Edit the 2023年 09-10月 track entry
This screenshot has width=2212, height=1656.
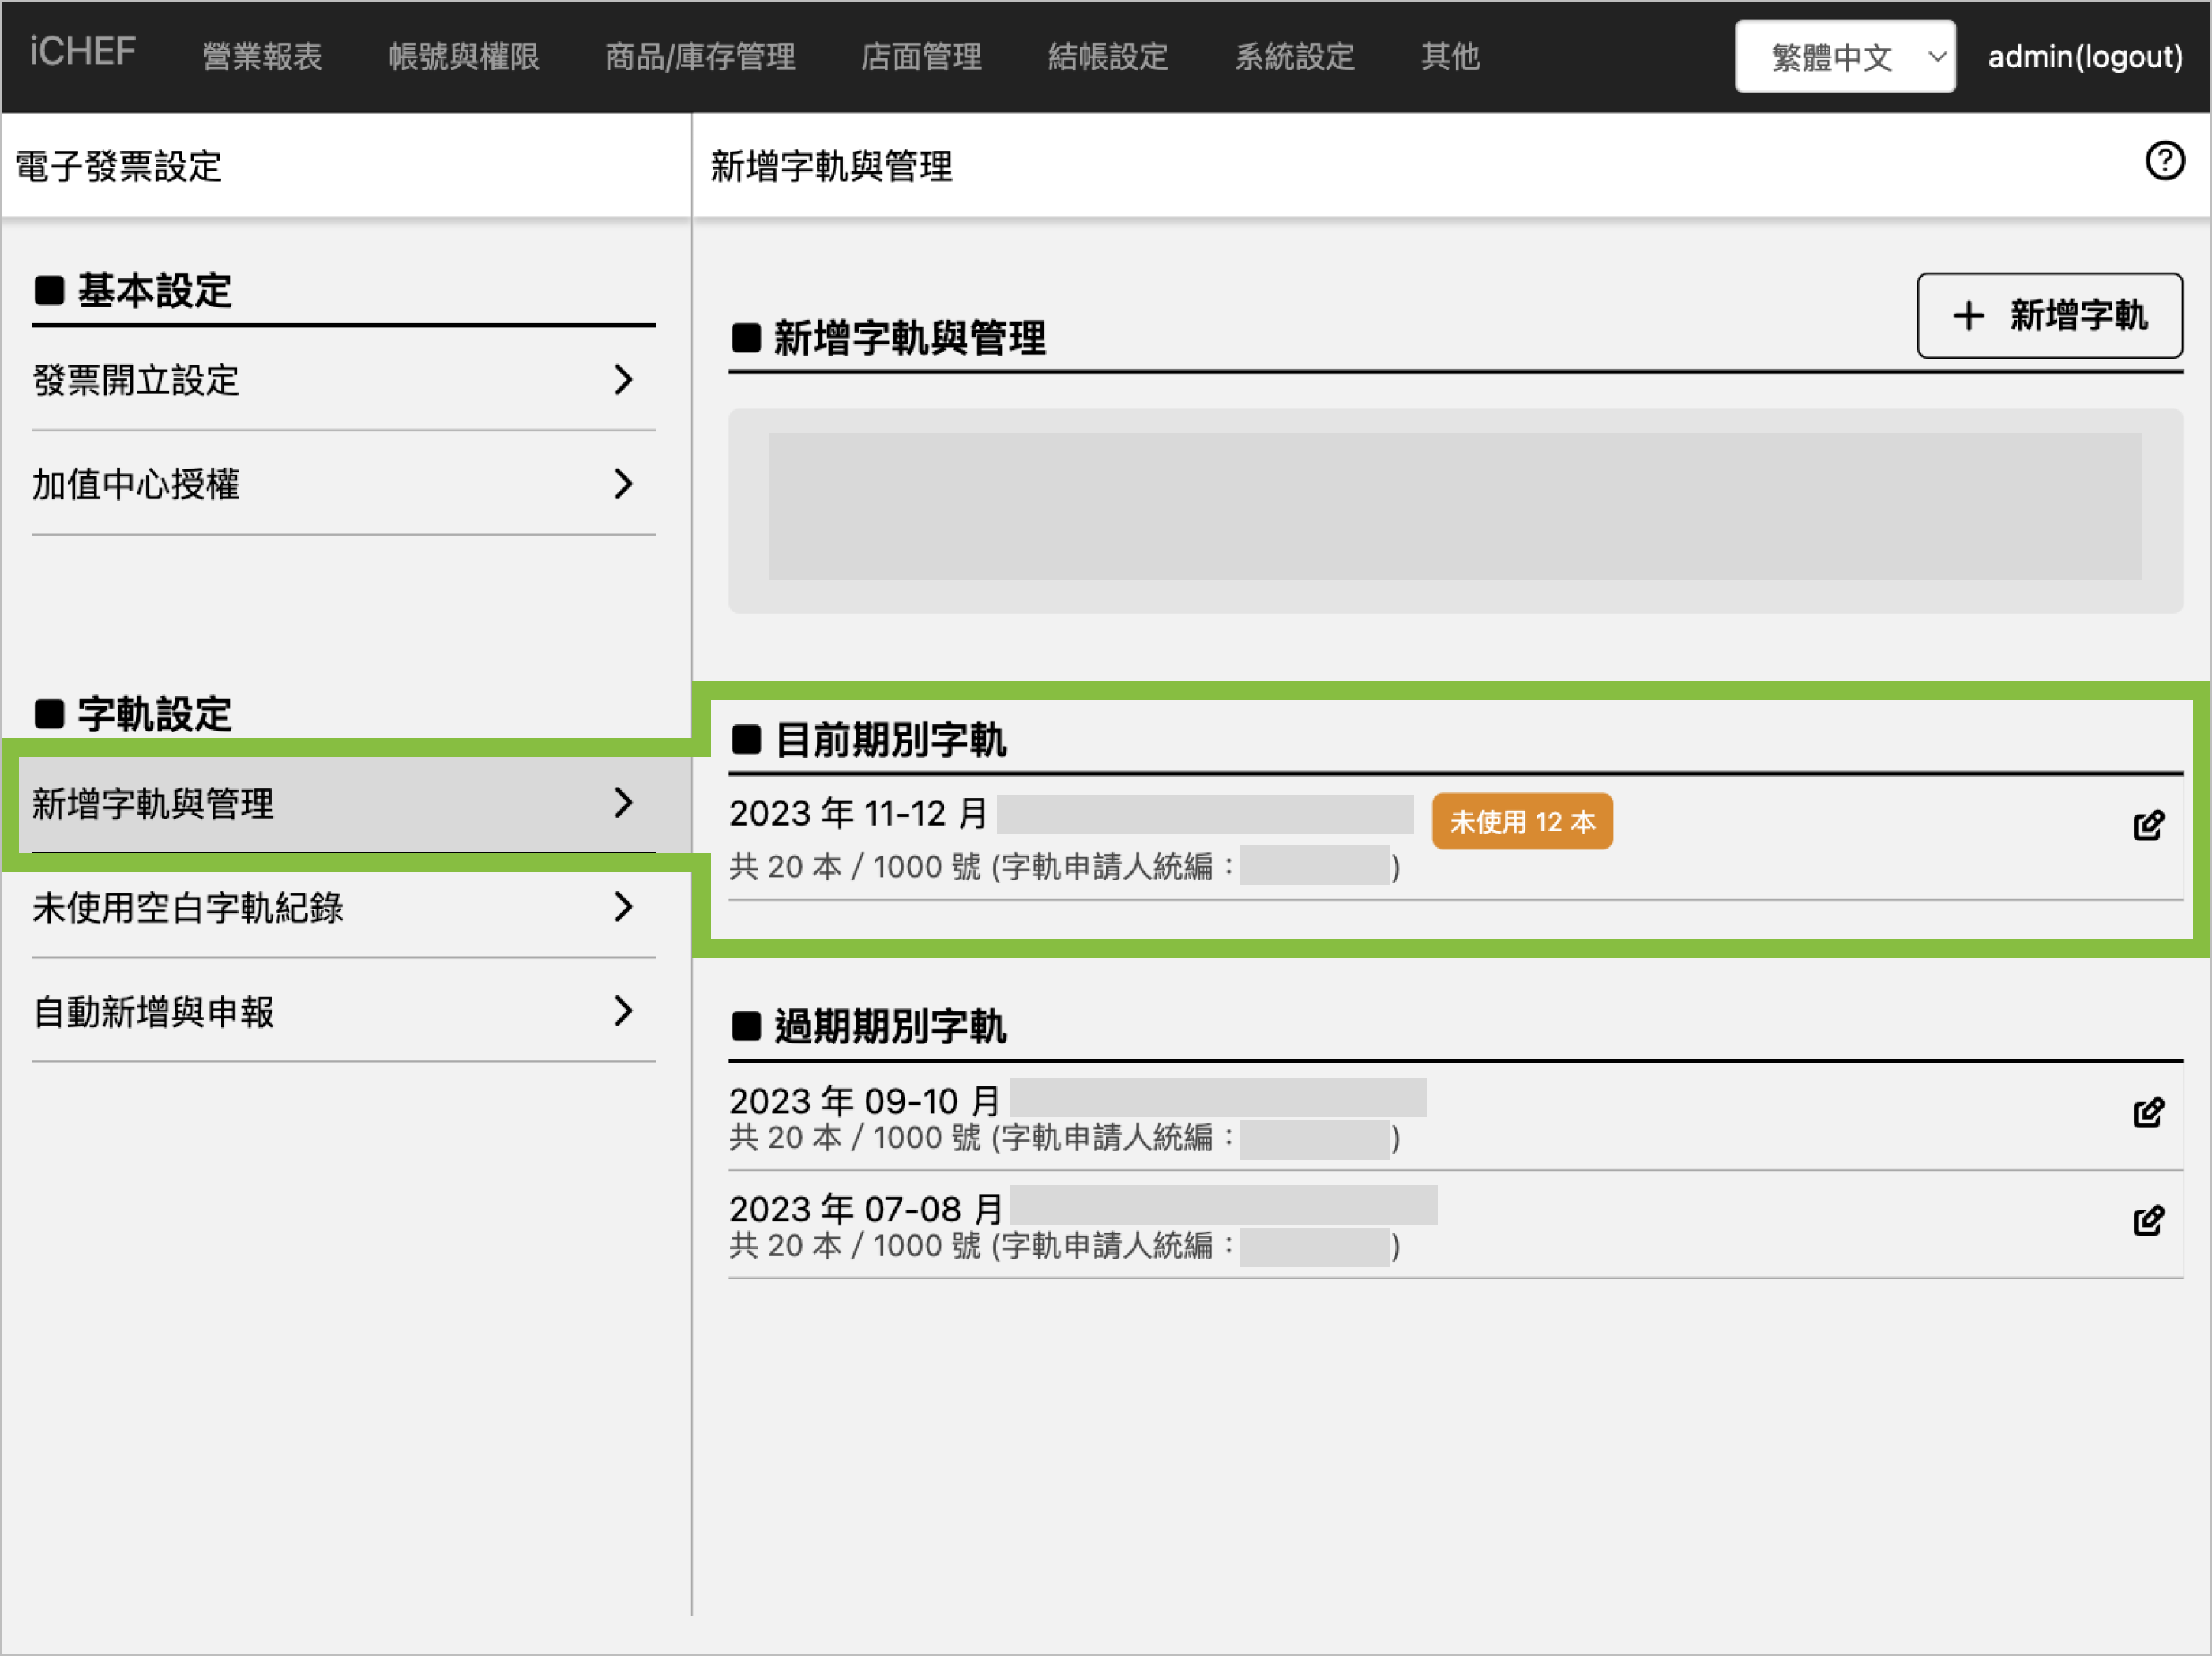pos(2147,1112)
